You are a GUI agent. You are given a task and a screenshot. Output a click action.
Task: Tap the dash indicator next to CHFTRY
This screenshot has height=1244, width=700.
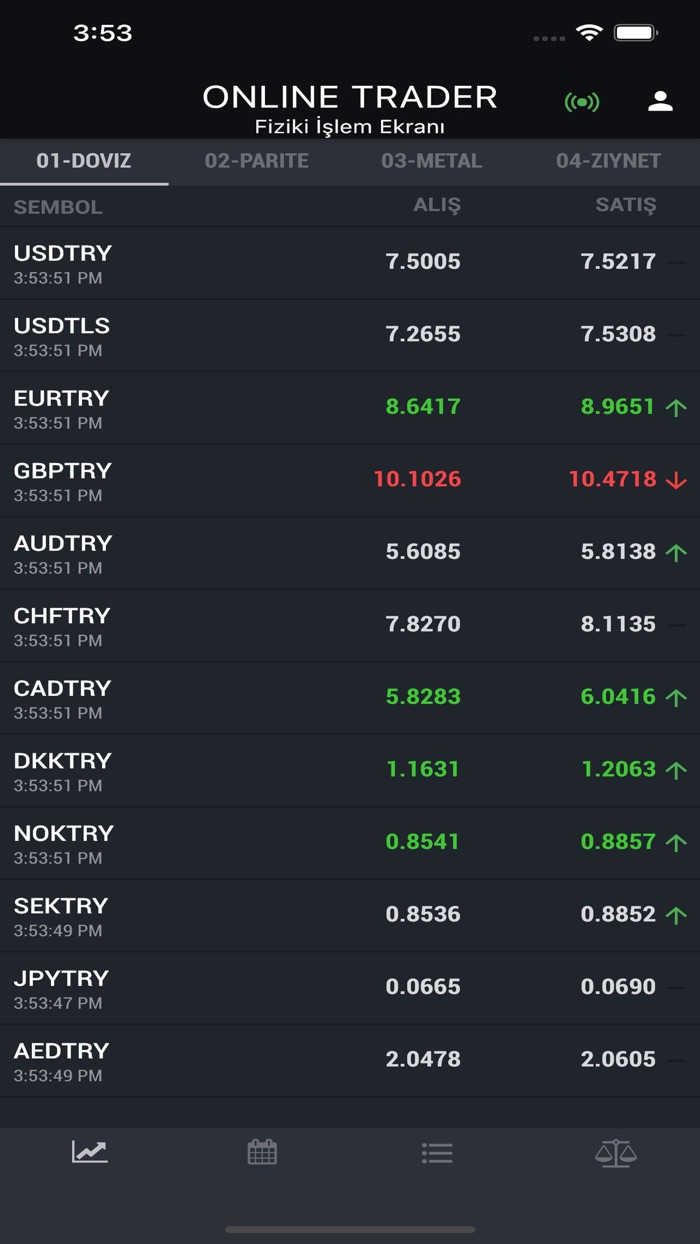[678, 625]
